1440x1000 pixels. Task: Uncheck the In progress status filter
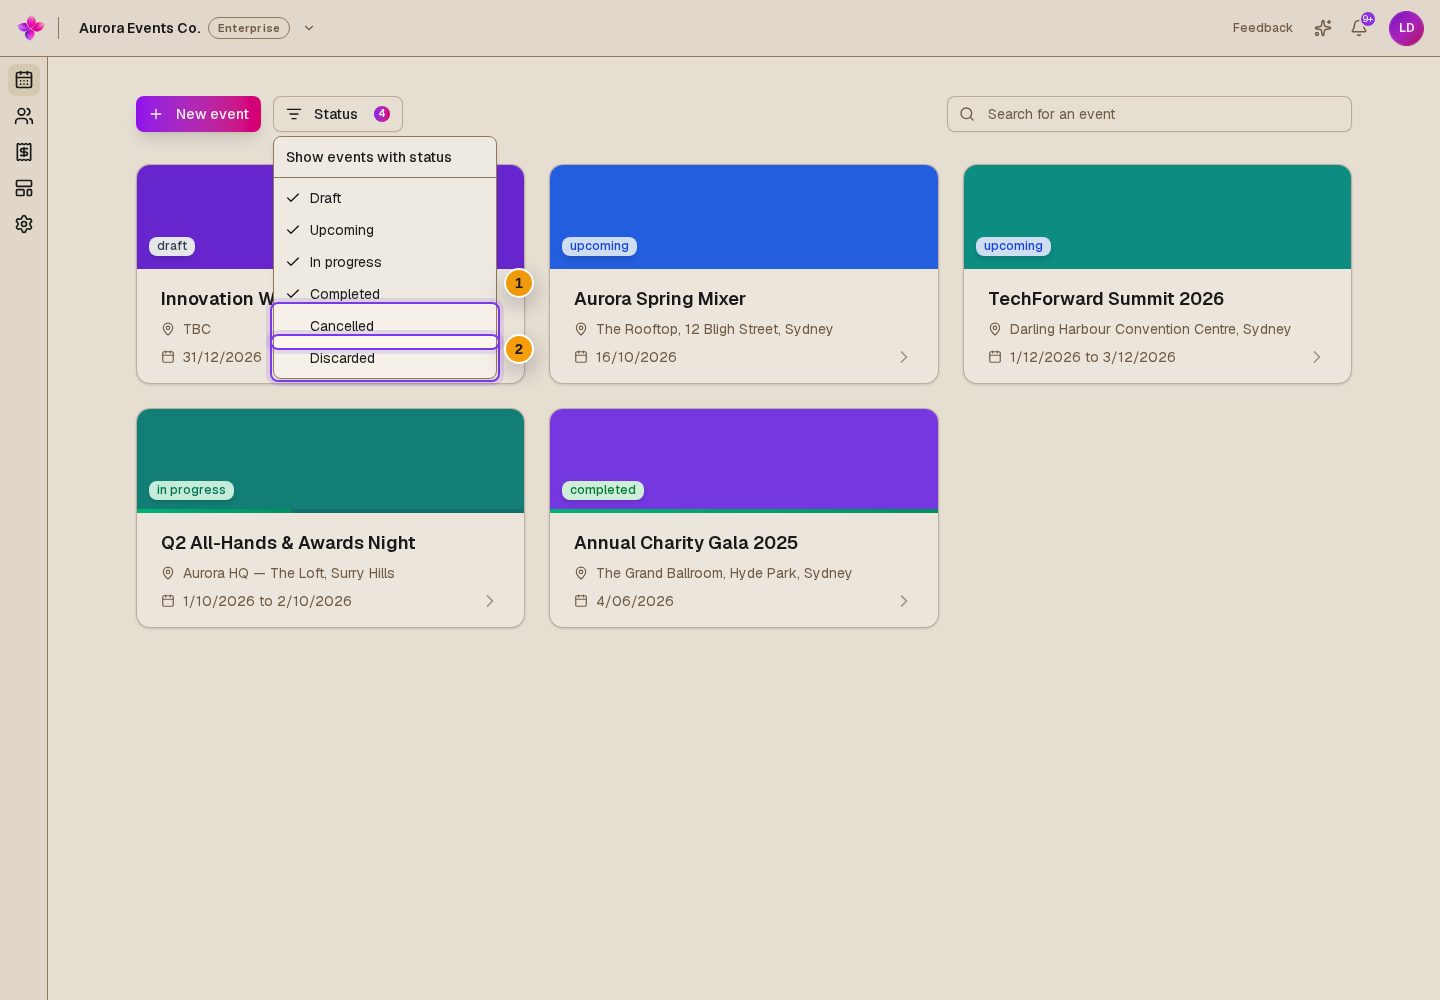[385, 262]
